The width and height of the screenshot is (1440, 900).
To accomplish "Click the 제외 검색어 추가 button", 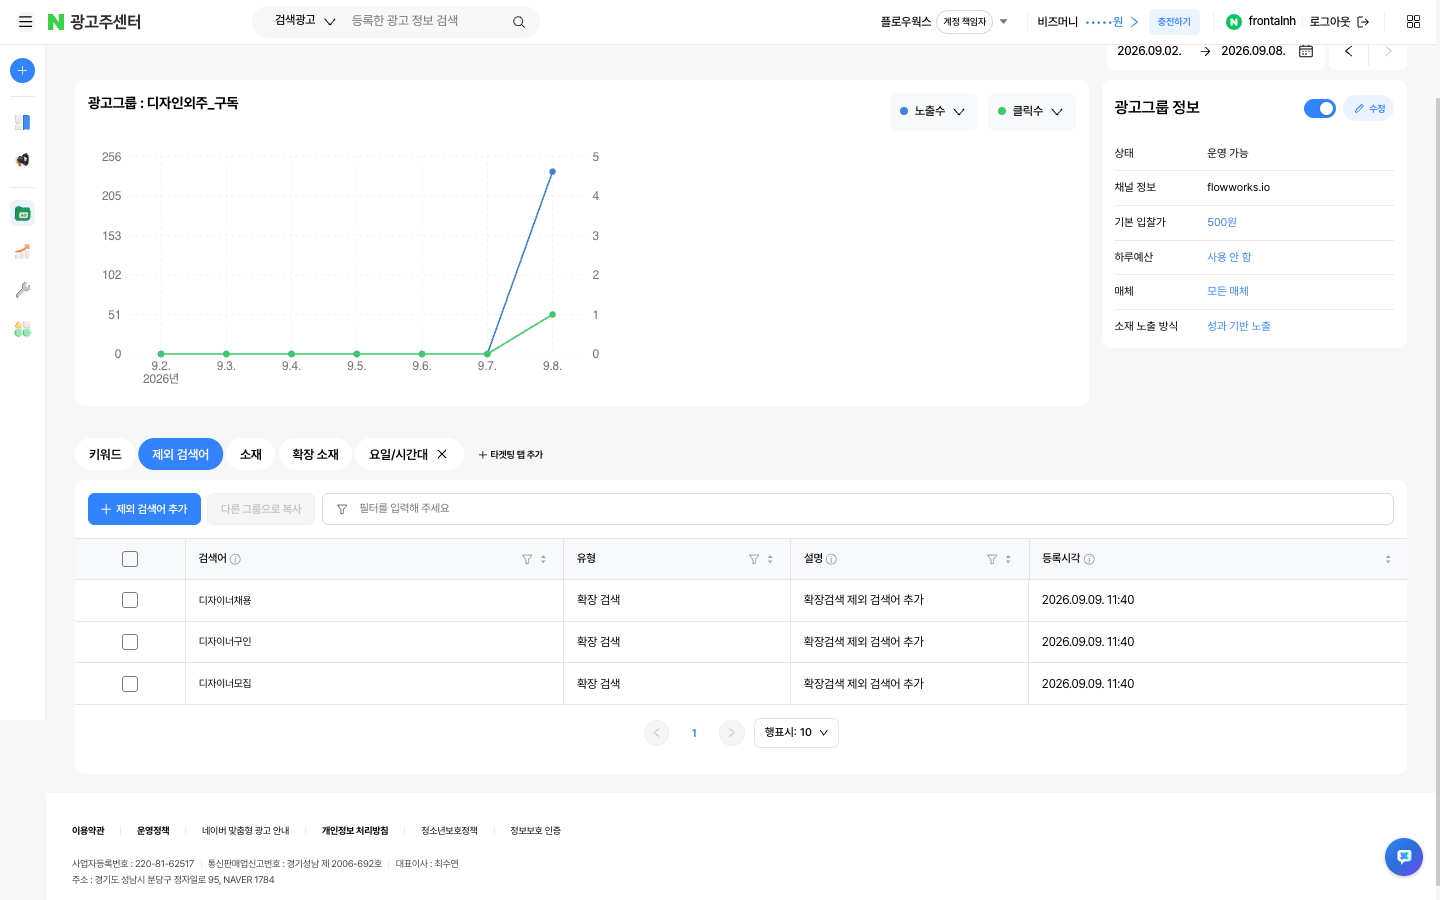I will point(144,509).
